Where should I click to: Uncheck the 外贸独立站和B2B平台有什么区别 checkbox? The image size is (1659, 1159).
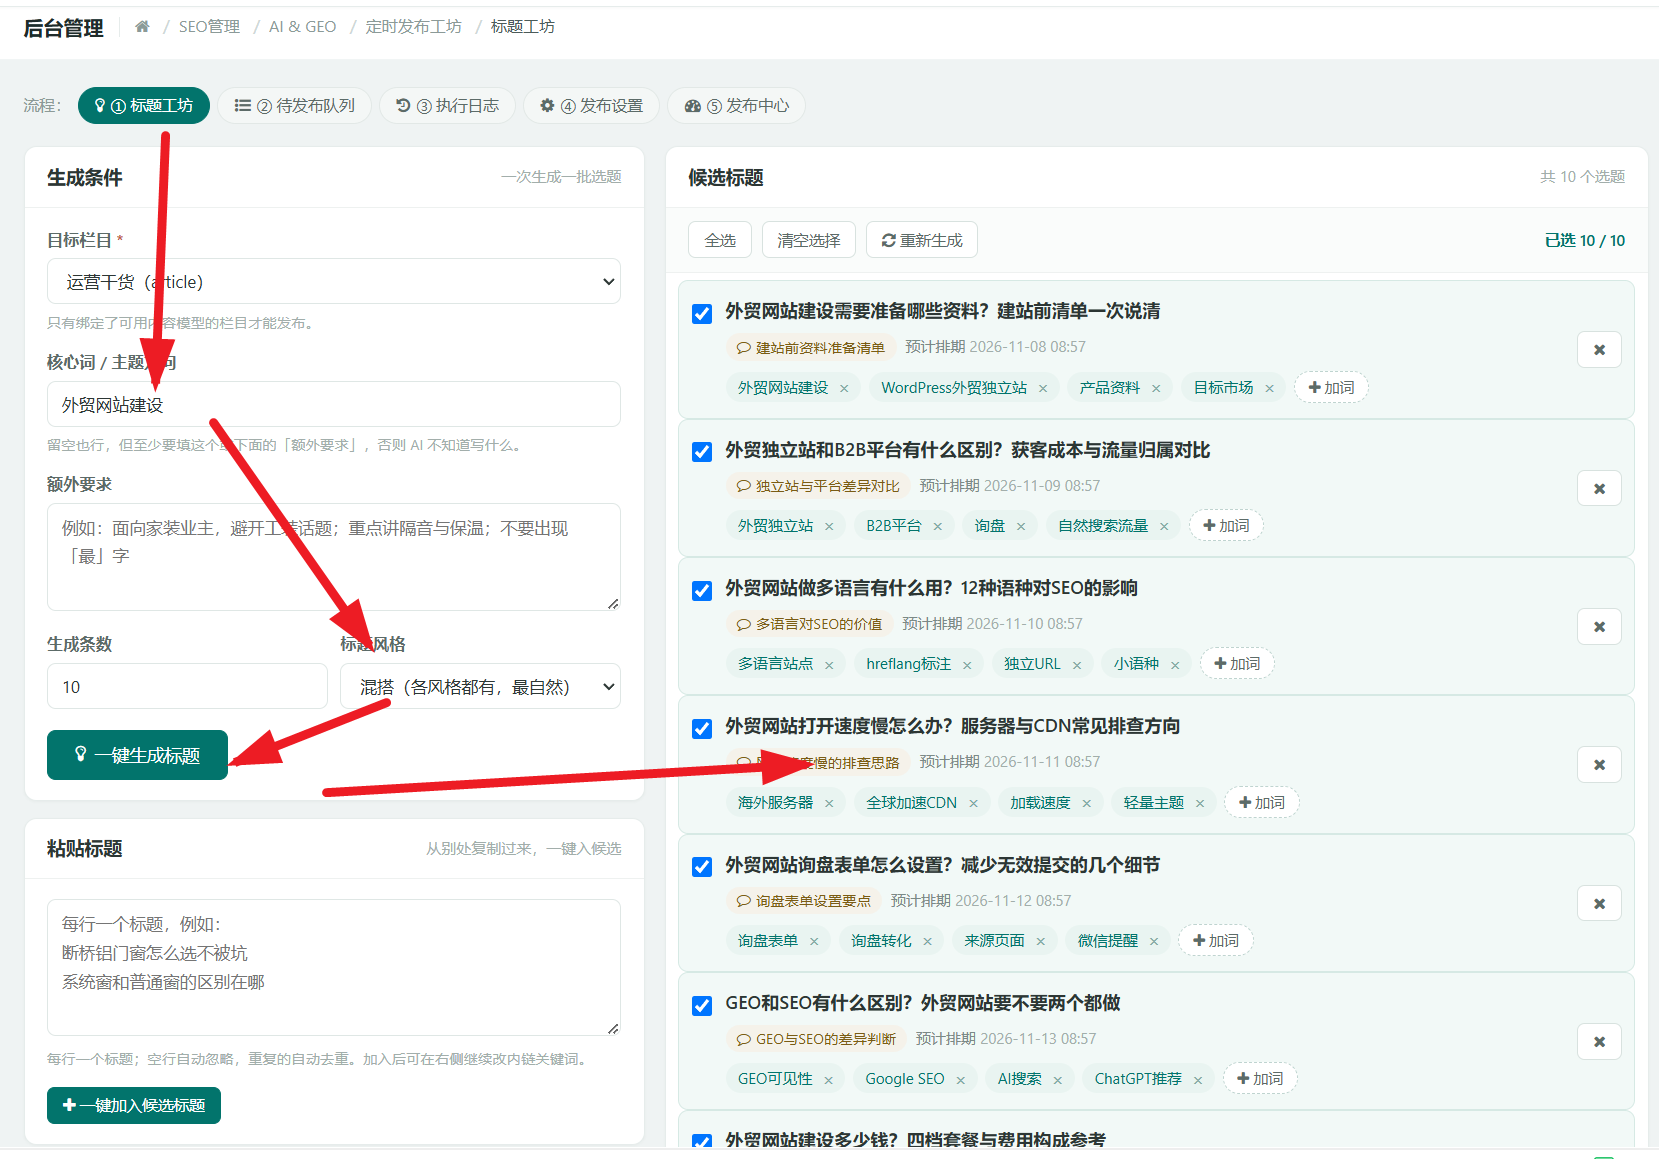click(x=702, y=452)
